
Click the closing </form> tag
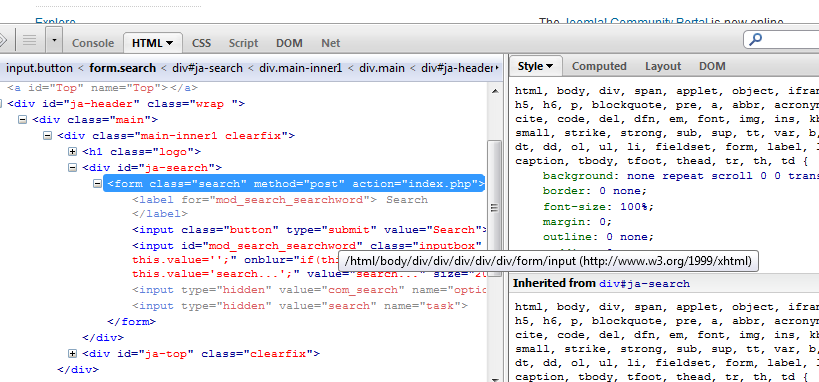pyautogui.click(x=132, y=322)
